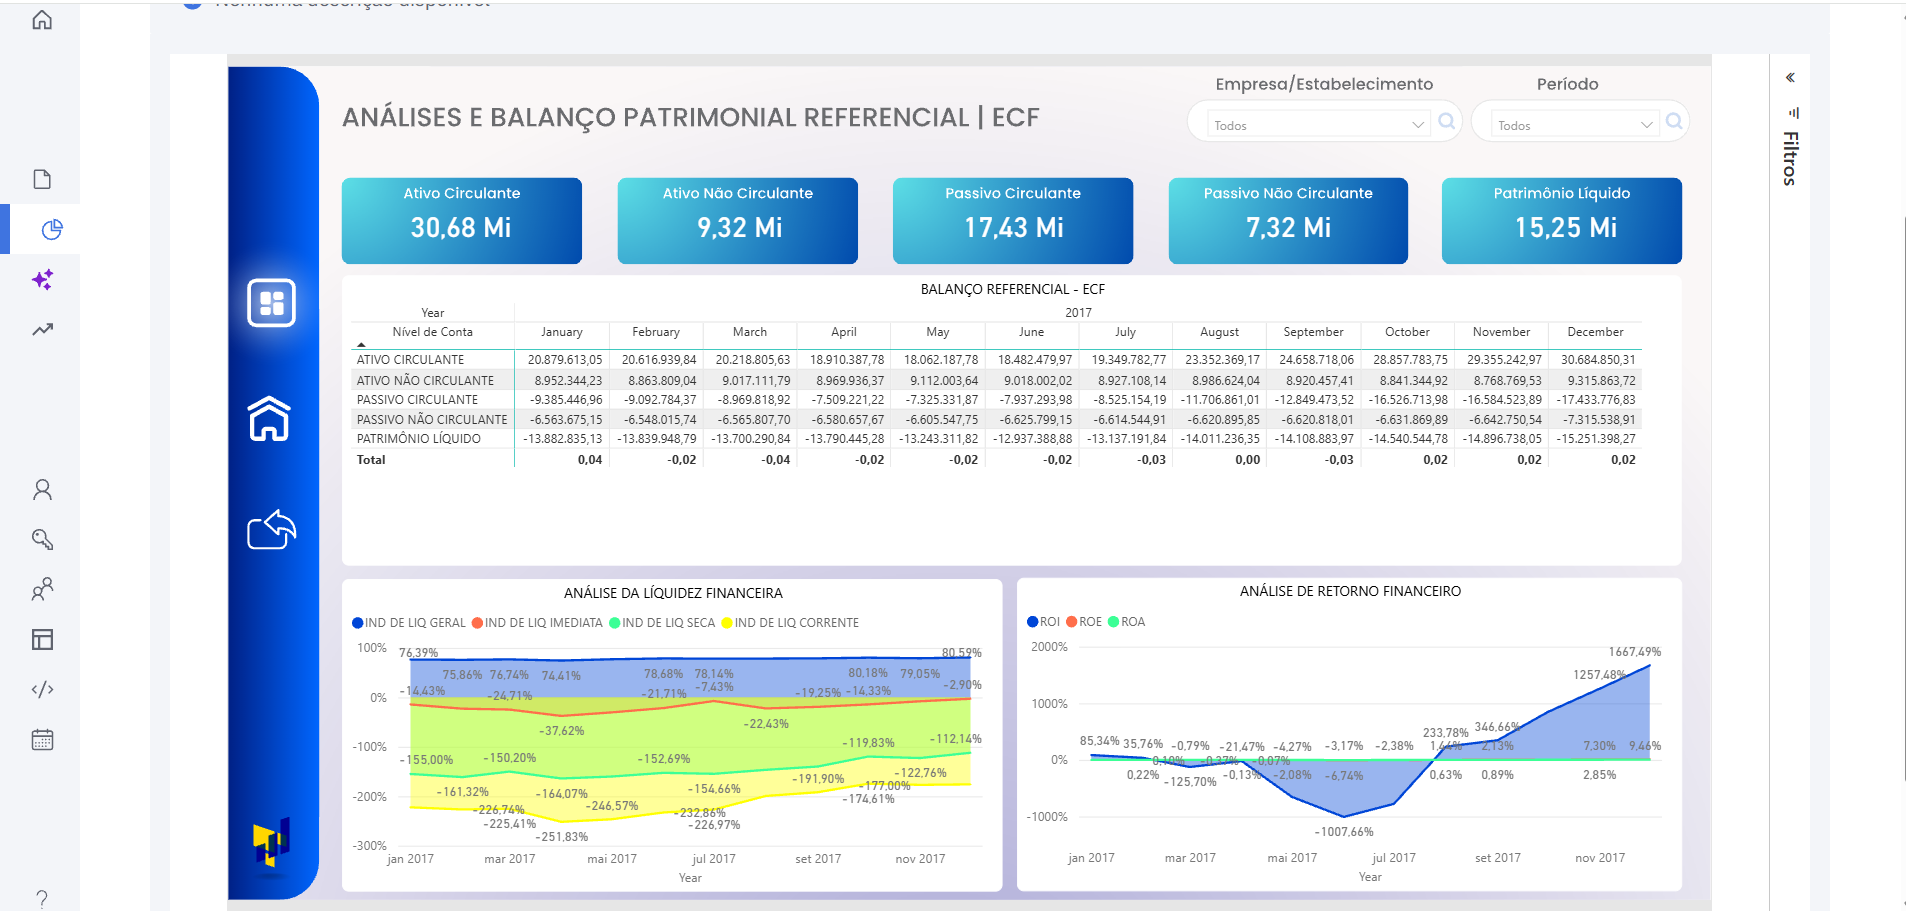
Task: Click the calendar icon in the sidebar
Action: [42, 739]
